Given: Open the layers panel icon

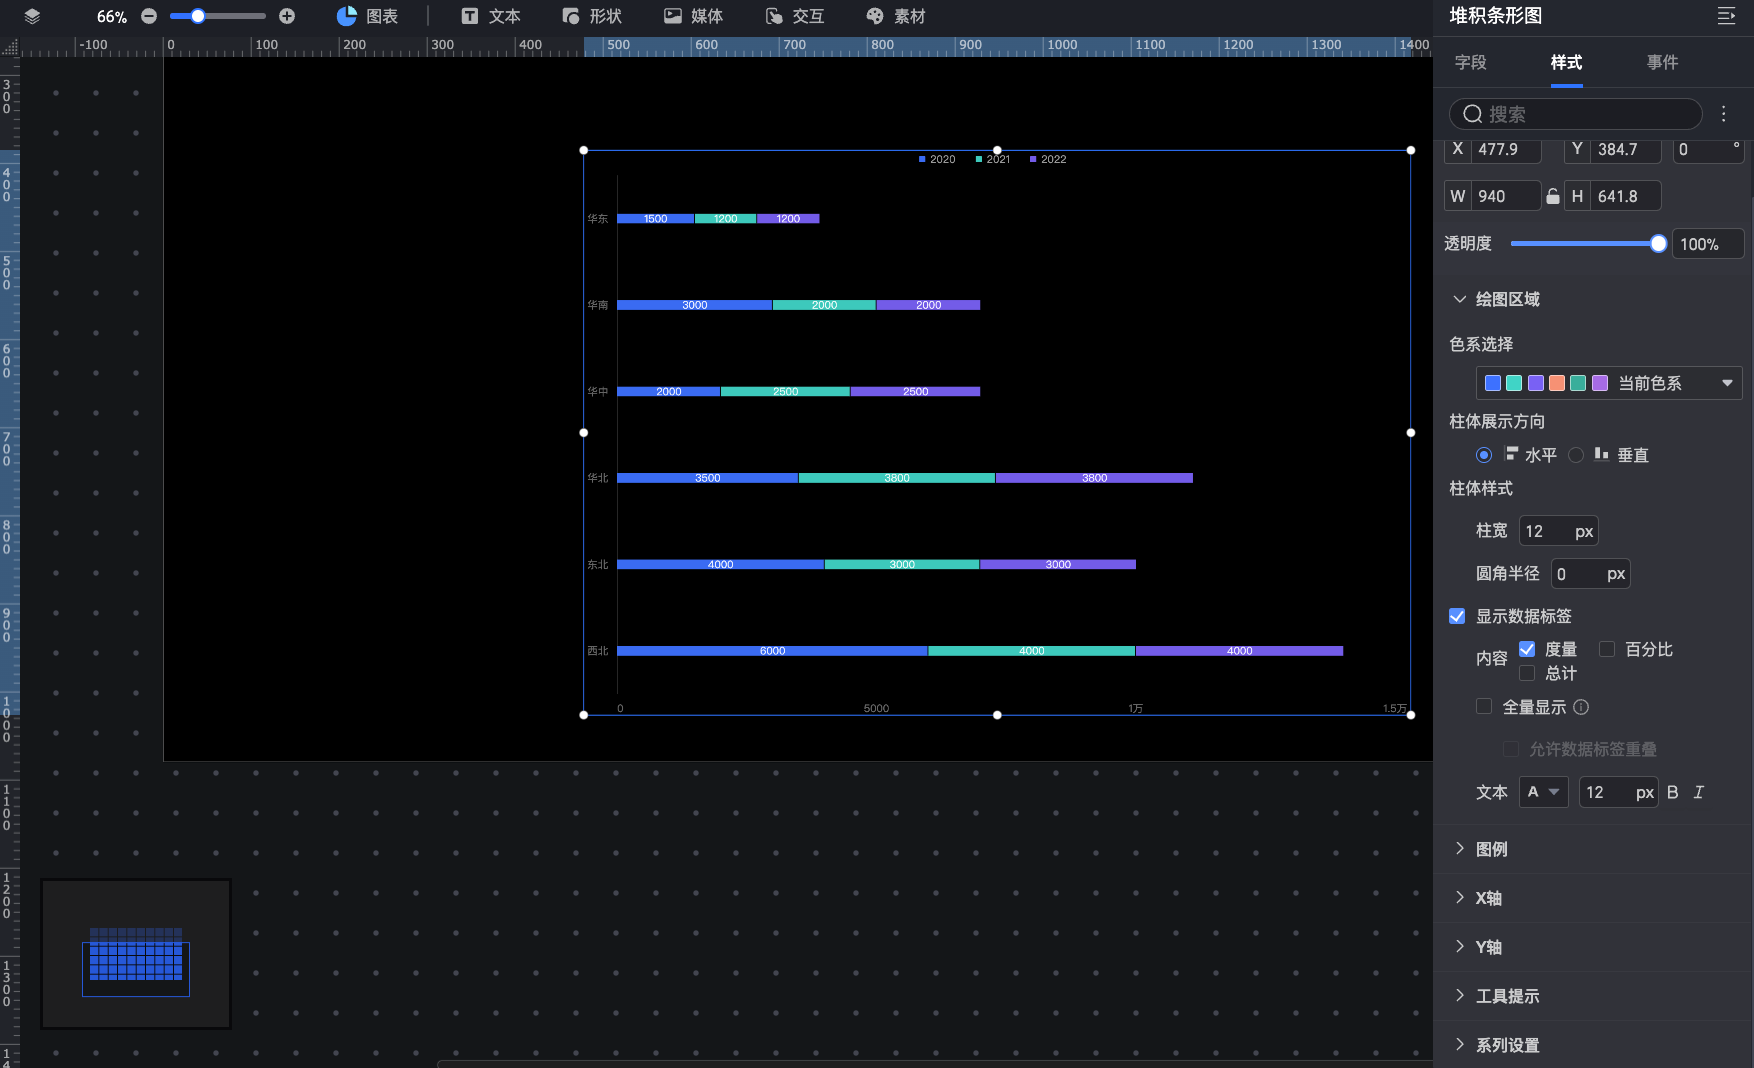Looking at the screenshot, I should click(32, 16).
